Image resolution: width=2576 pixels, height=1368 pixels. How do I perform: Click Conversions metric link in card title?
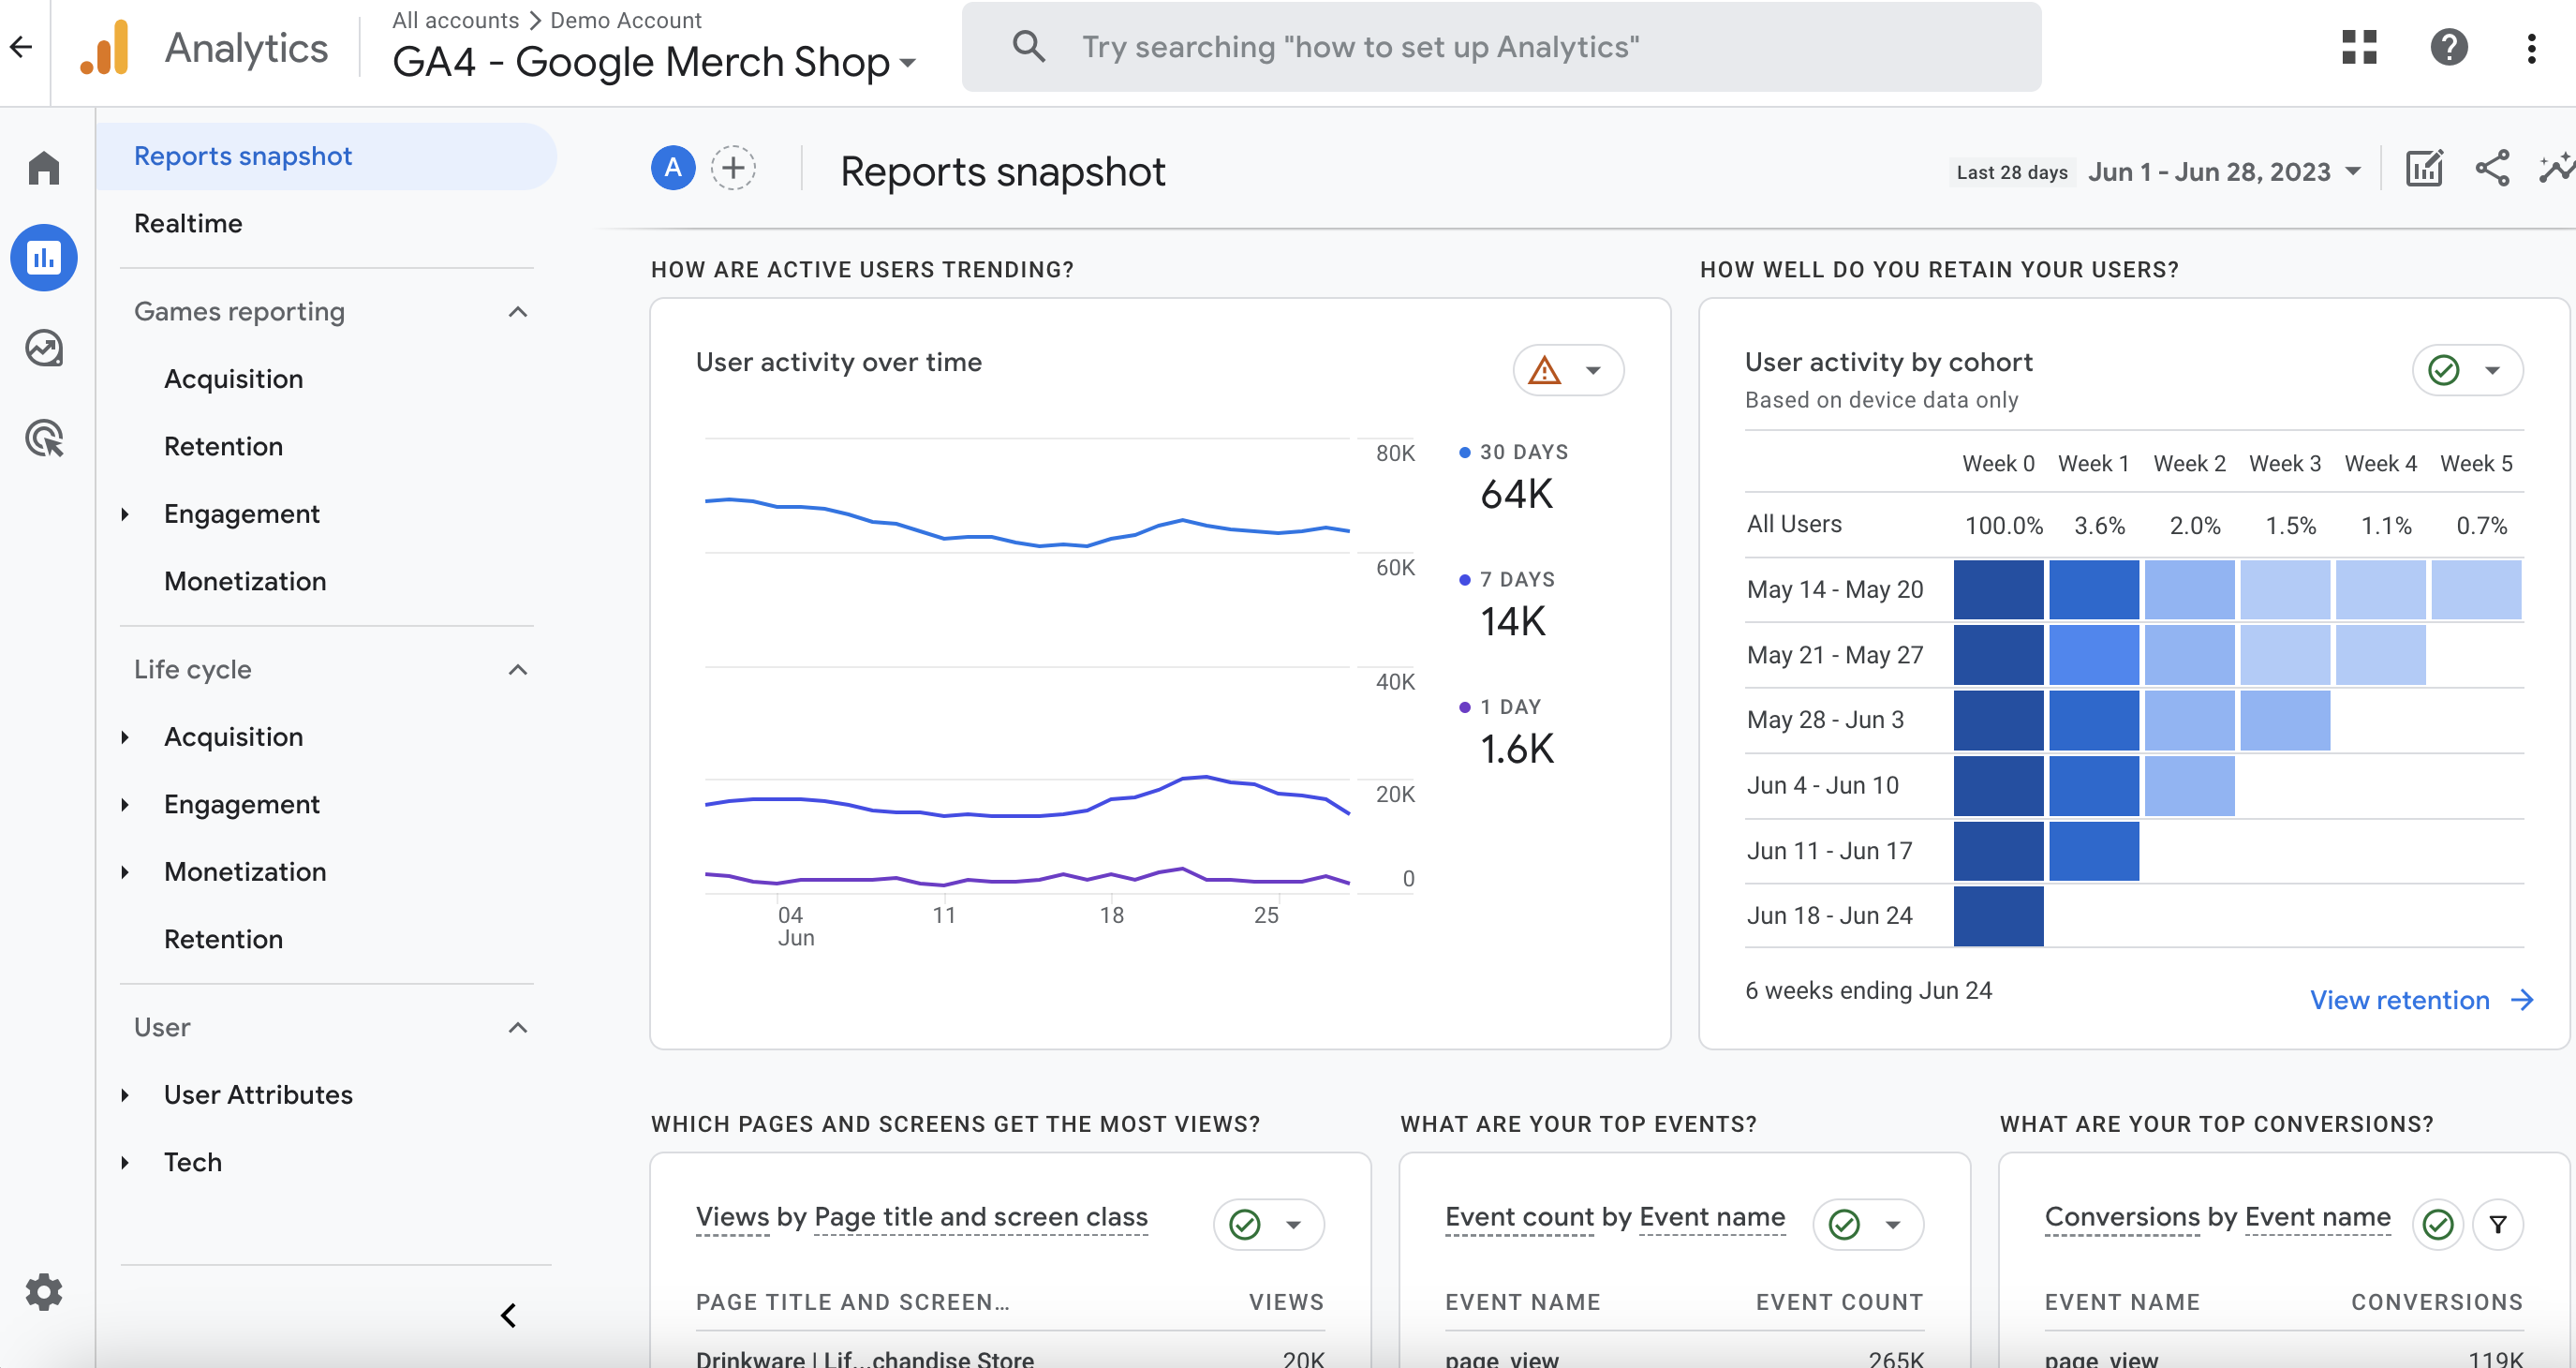coord(2122,1216)
